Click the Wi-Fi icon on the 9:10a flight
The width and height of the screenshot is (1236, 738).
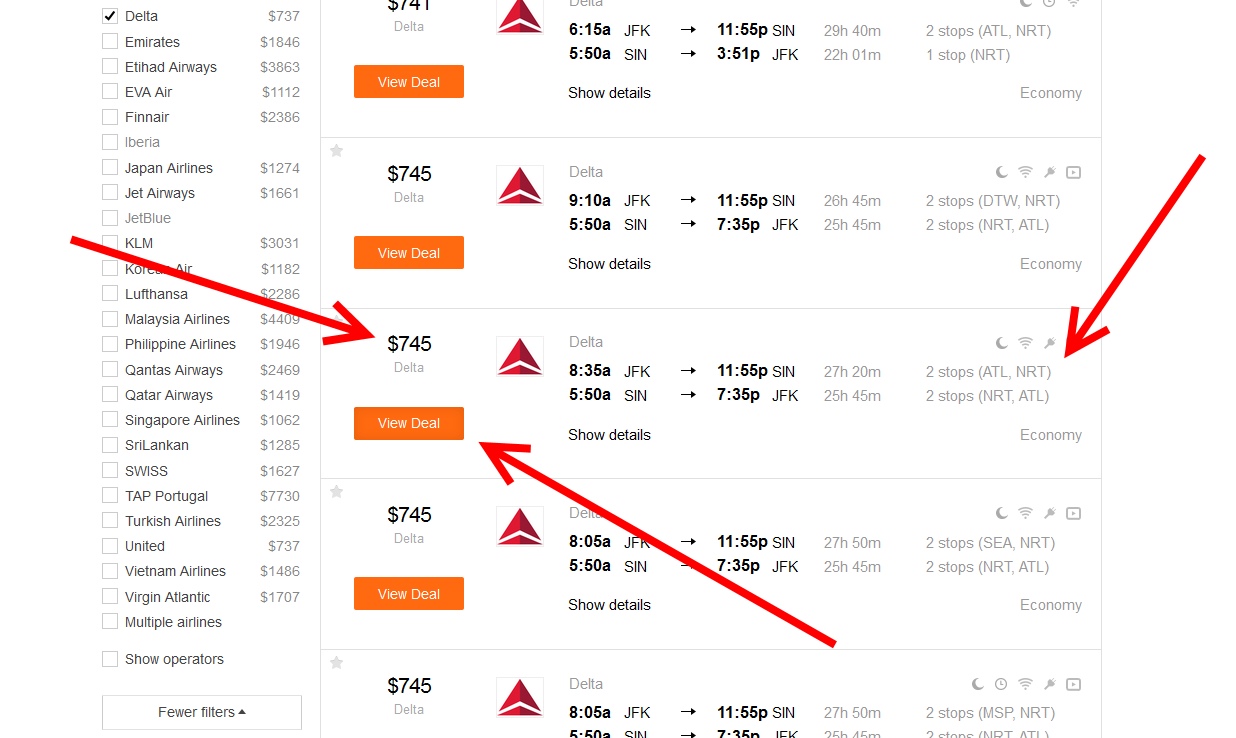coord(1025,173)
